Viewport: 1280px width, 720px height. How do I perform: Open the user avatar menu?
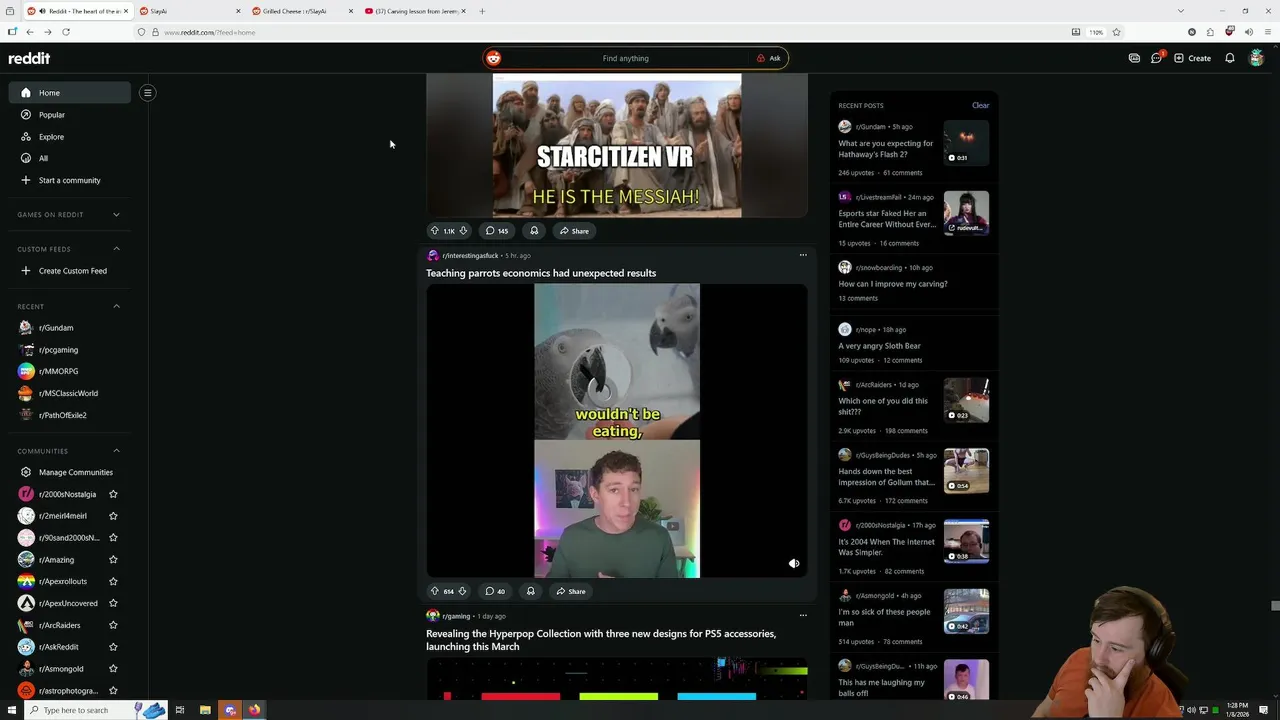[x=1257, y=58]
